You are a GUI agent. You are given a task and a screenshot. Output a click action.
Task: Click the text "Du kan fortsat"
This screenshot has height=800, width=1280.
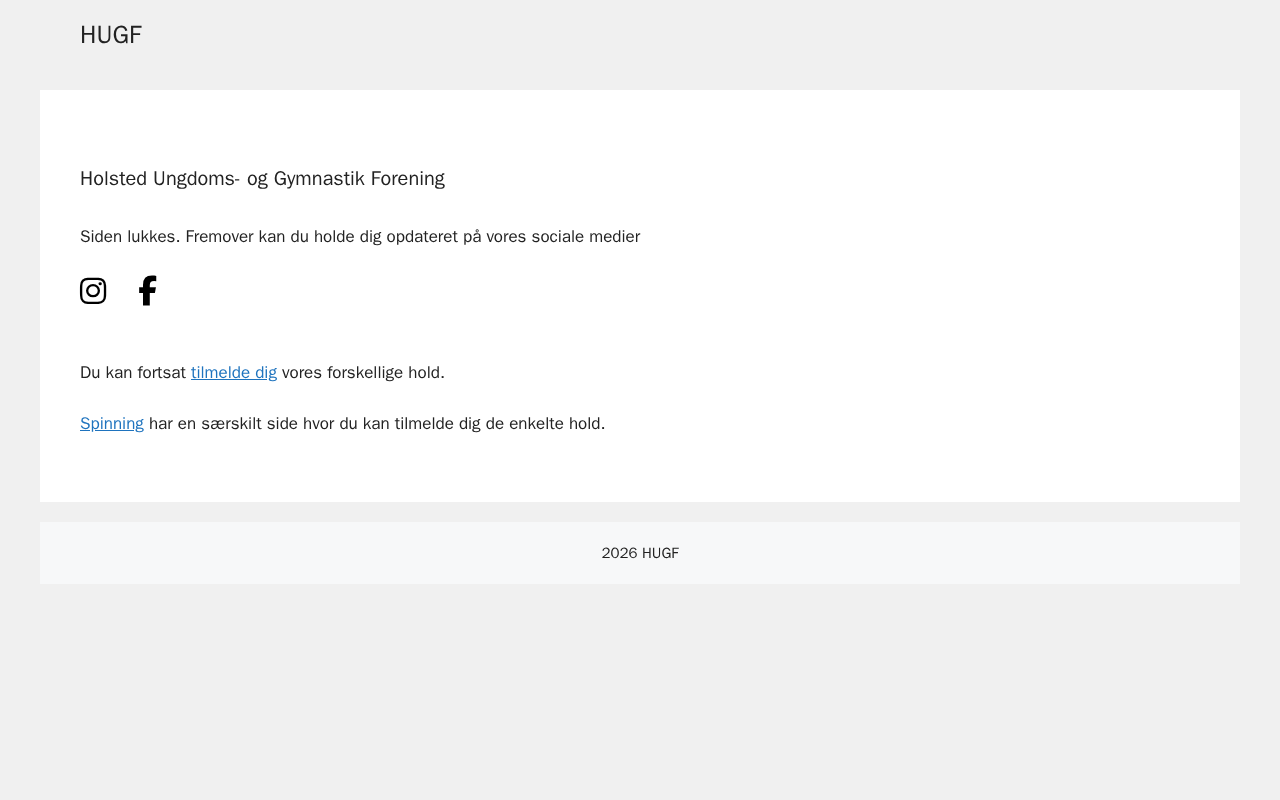coord(133,373)
